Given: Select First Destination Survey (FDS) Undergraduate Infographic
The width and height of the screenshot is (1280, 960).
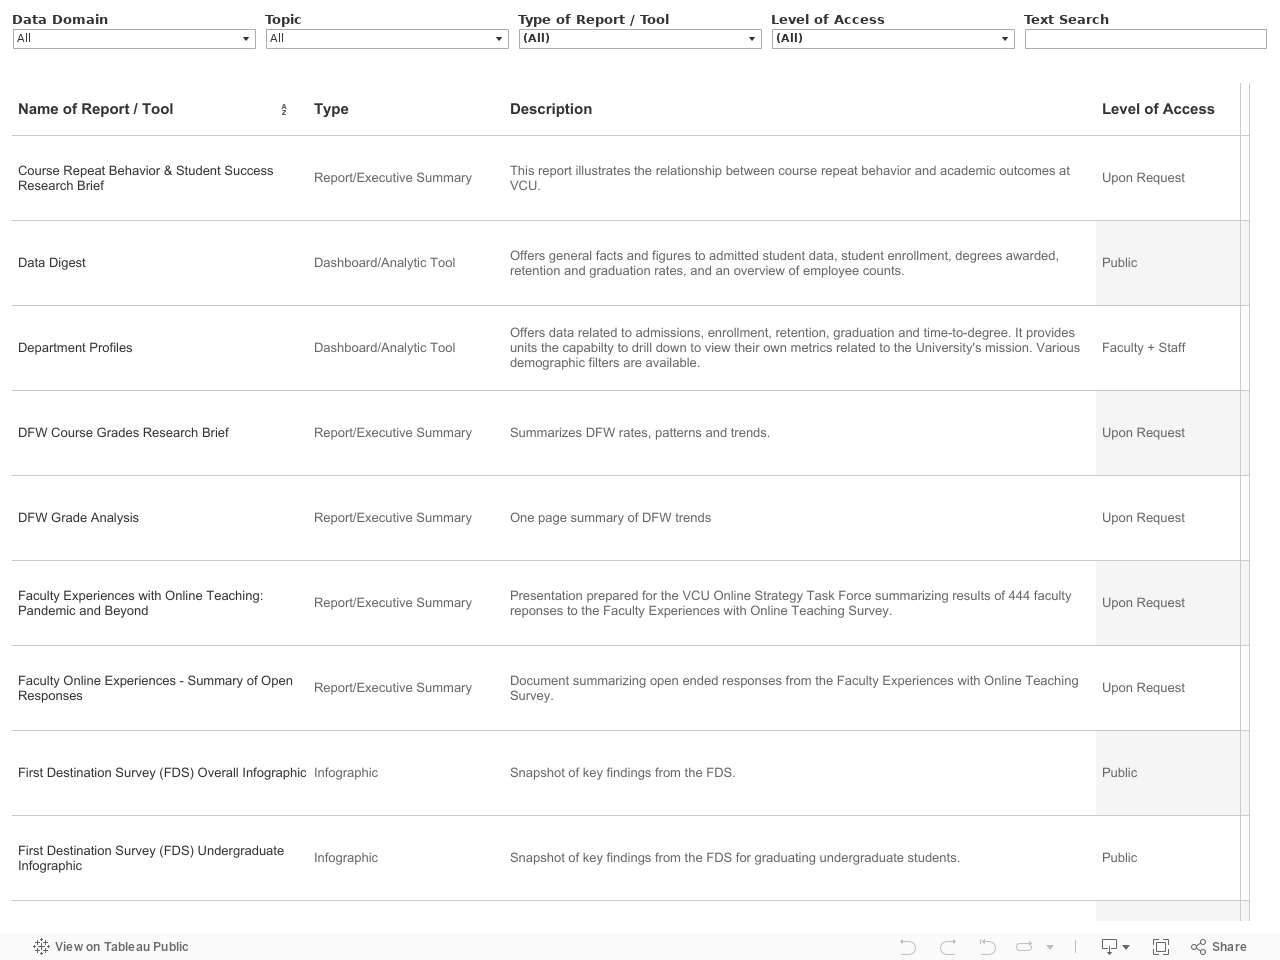Looking at the screenshot, I should coord(151,858).
